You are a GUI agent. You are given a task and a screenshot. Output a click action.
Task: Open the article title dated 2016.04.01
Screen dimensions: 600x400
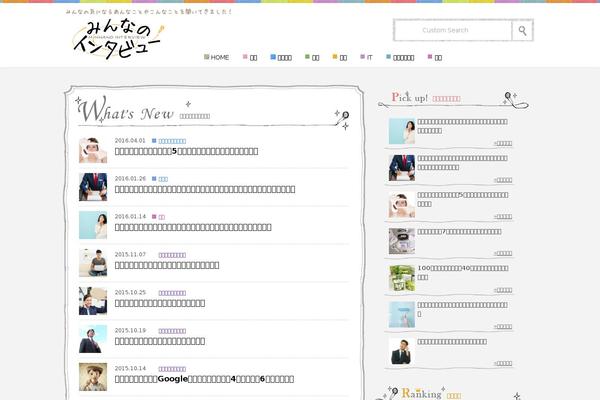pyautogui.click(x=186, y=151)
